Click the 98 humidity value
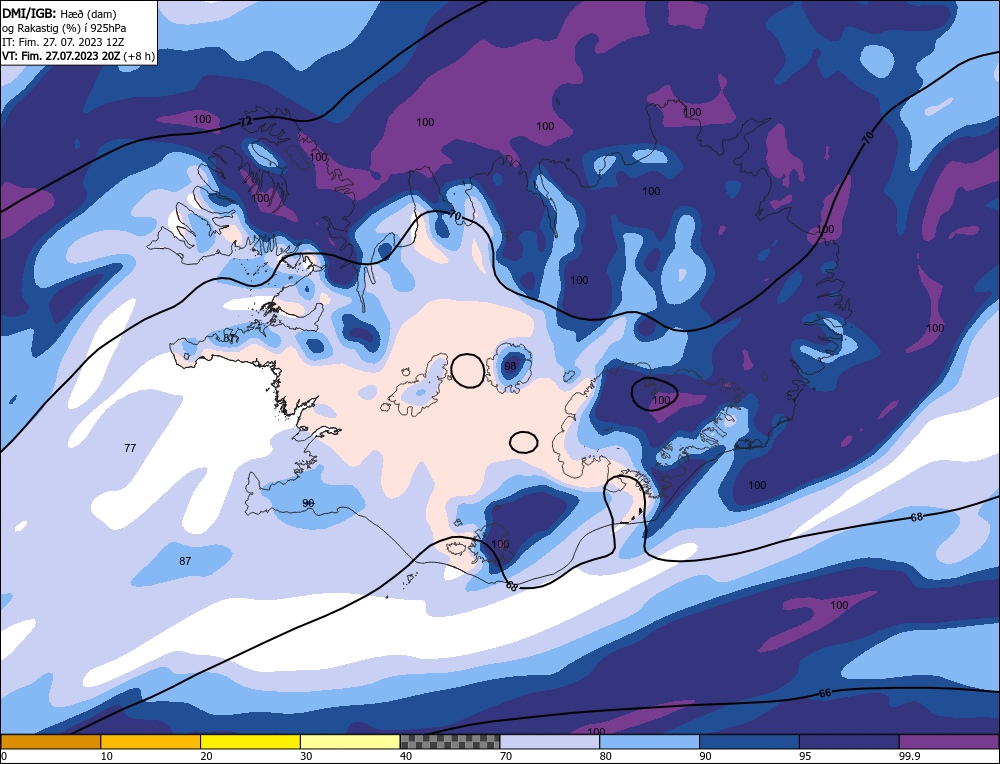Image resolution: width=1000 pixels, height=764 pixels. pos(510,366)
